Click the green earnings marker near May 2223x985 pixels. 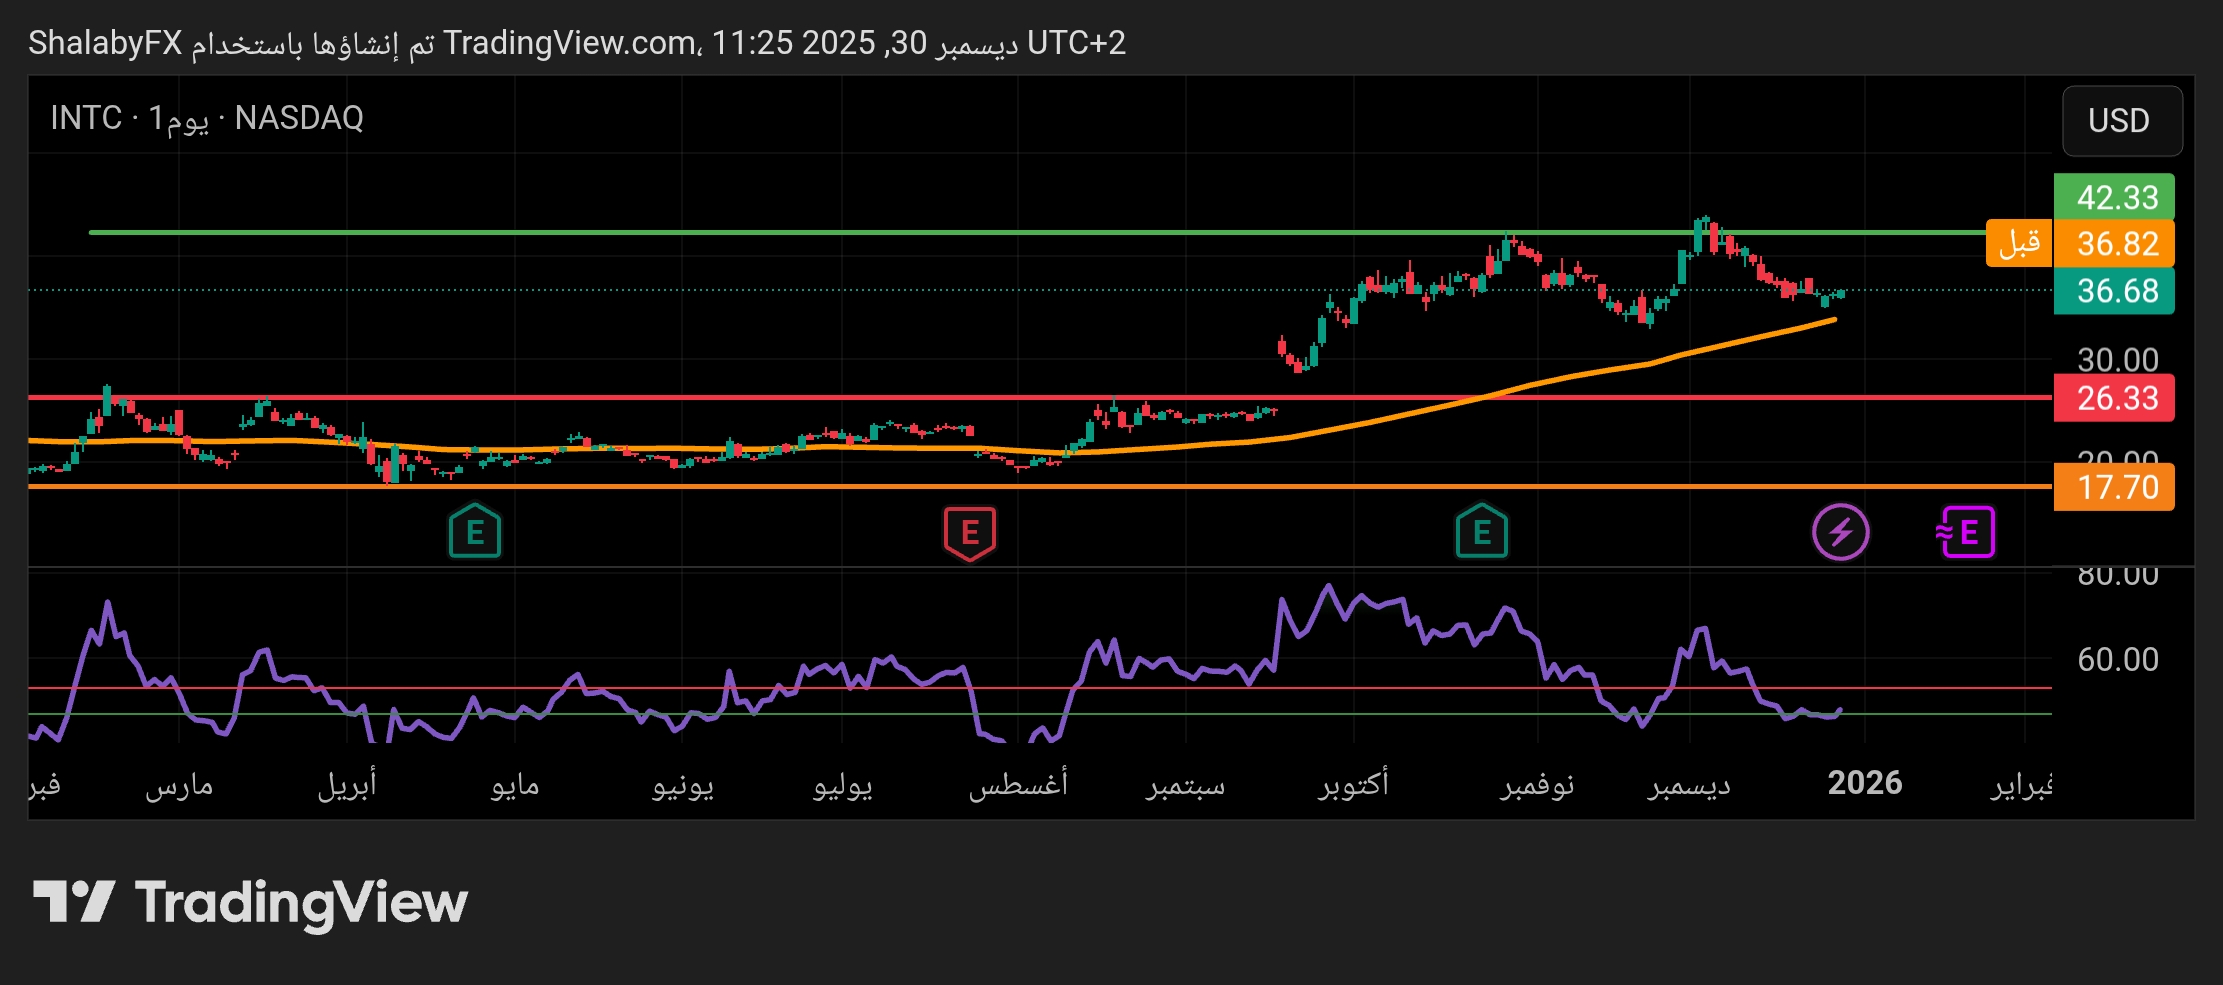coord(475,532)
